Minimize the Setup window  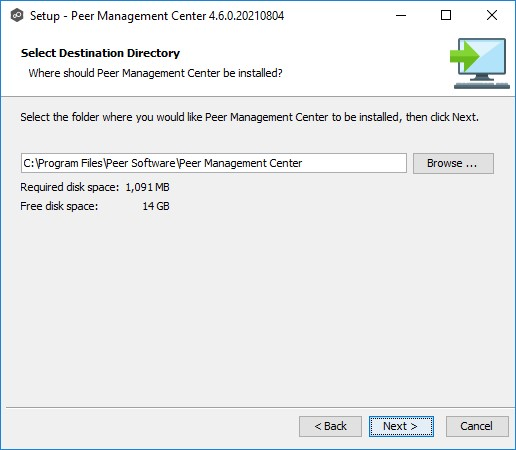[401, 15]
